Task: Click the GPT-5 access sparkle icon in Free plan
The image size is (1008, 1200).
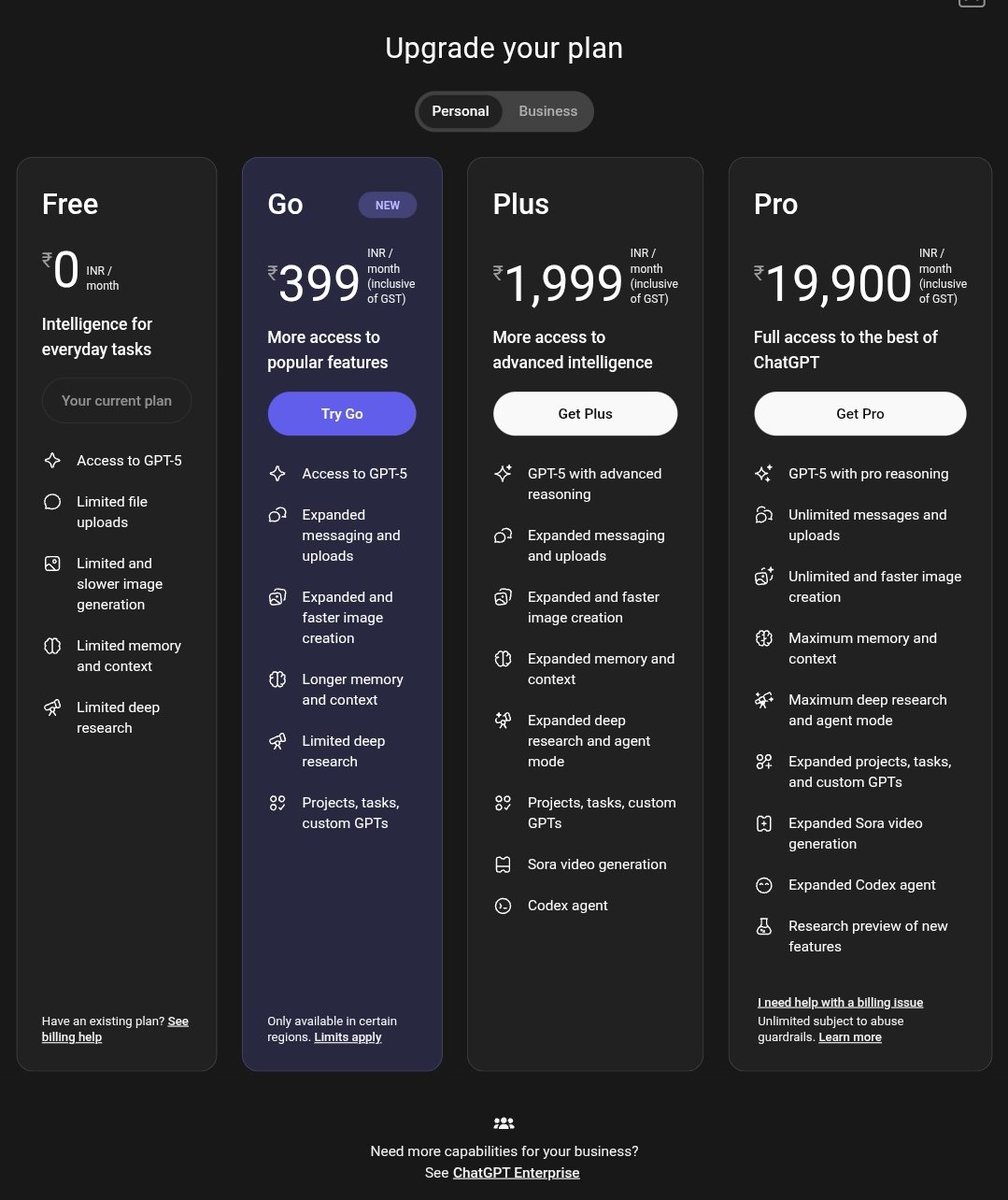Action: tap(52, 460)
